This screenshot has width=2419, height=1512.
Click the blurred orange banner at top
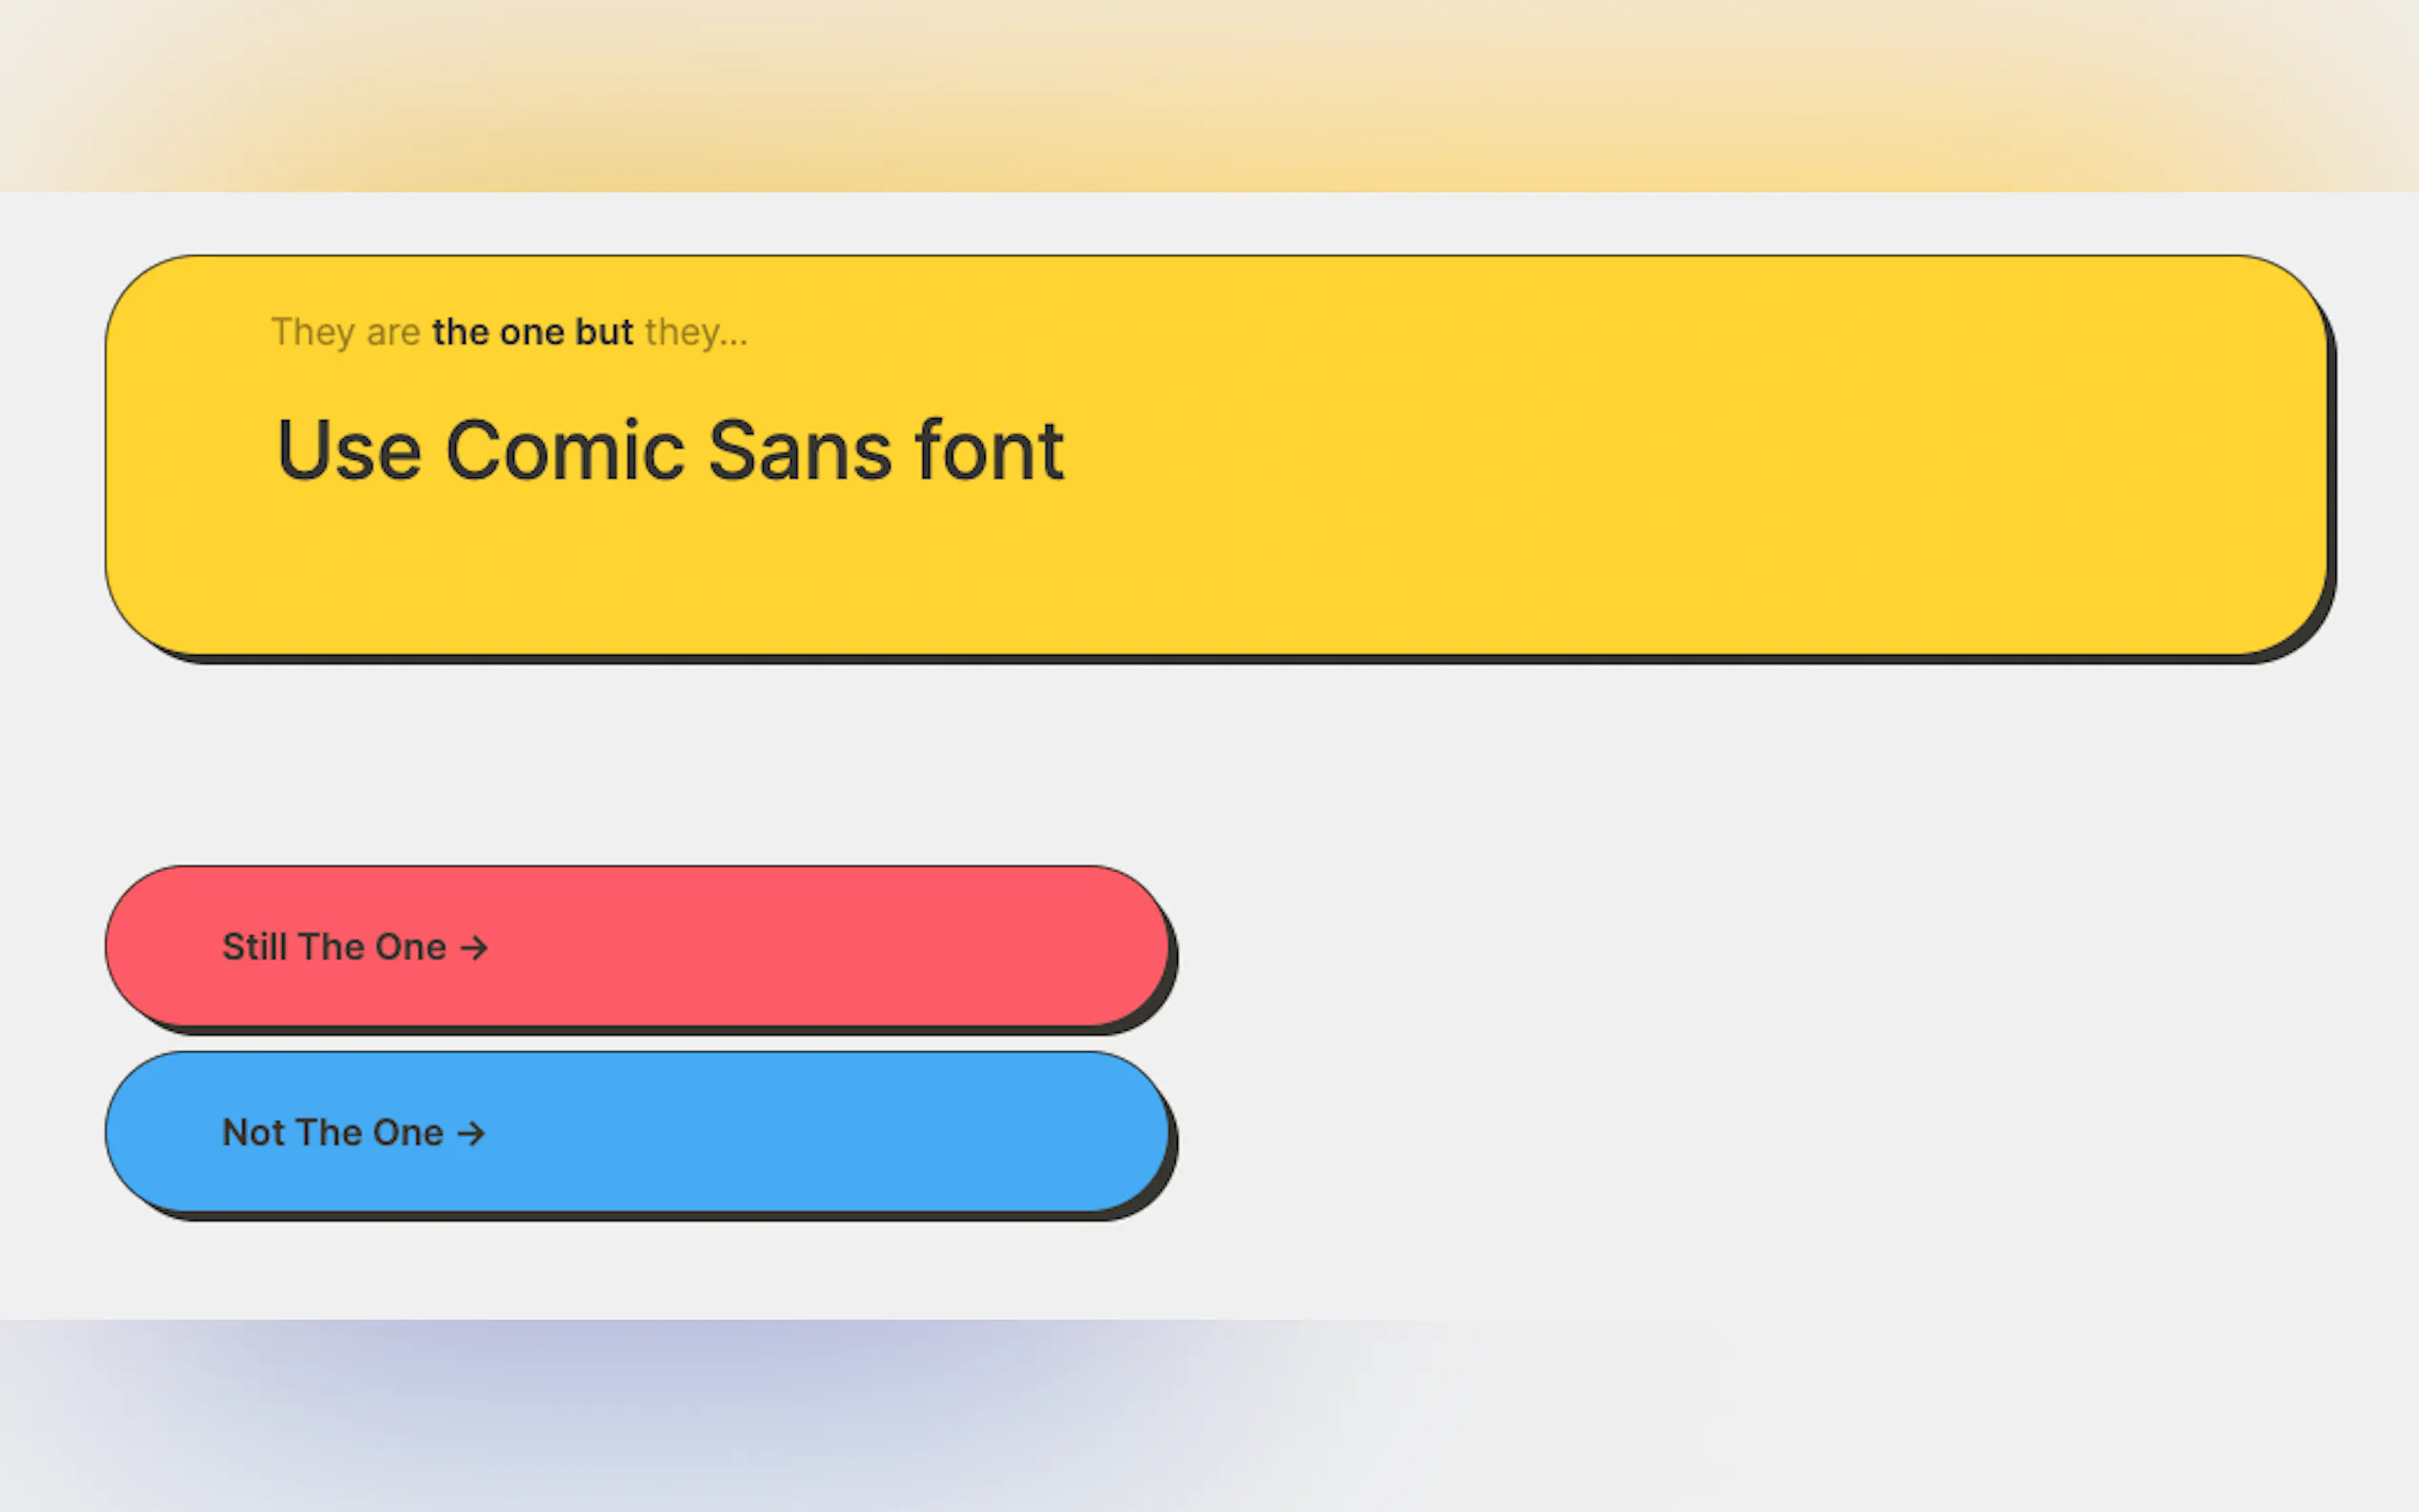[x=1200, y=95]
